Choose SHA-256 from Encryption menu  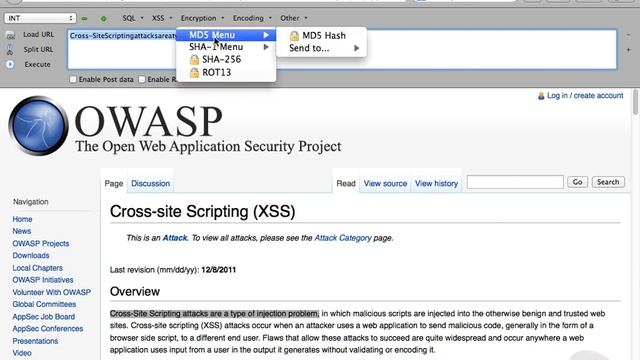pyautogui.click(x=226, y=60)
